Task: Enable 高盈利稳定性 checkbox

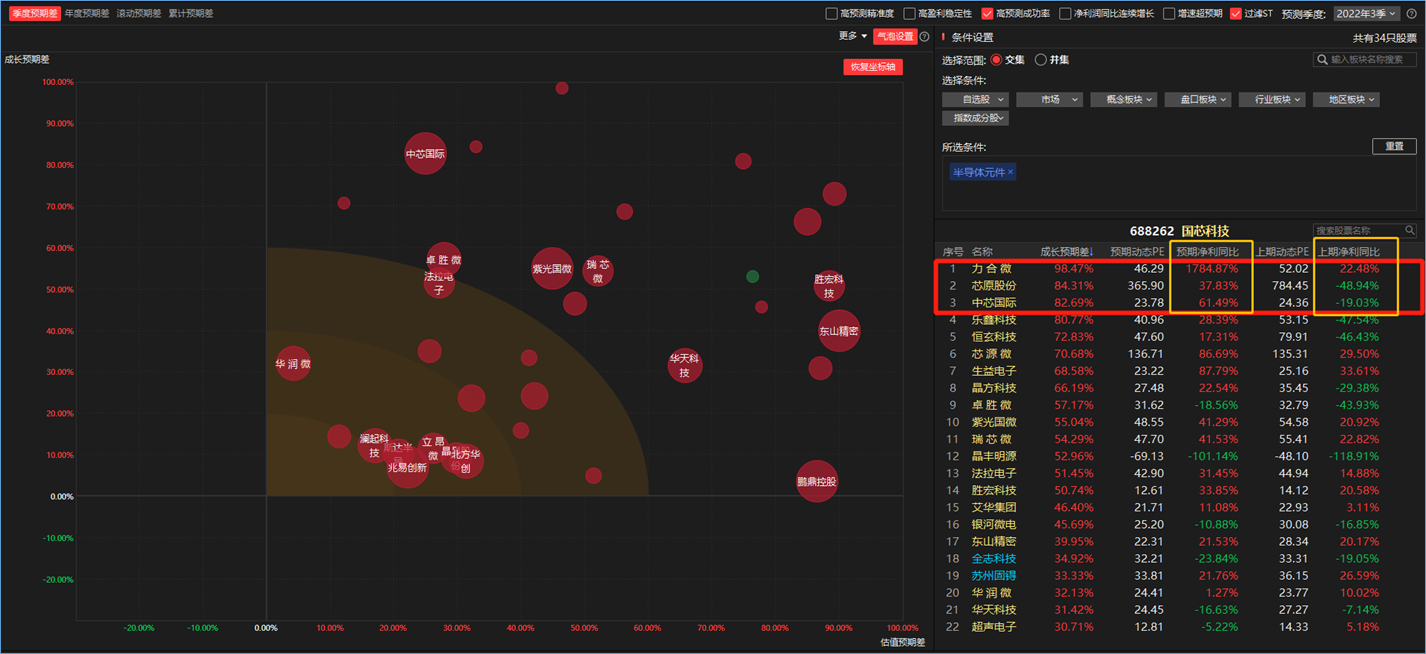Action: coord(909,13)
